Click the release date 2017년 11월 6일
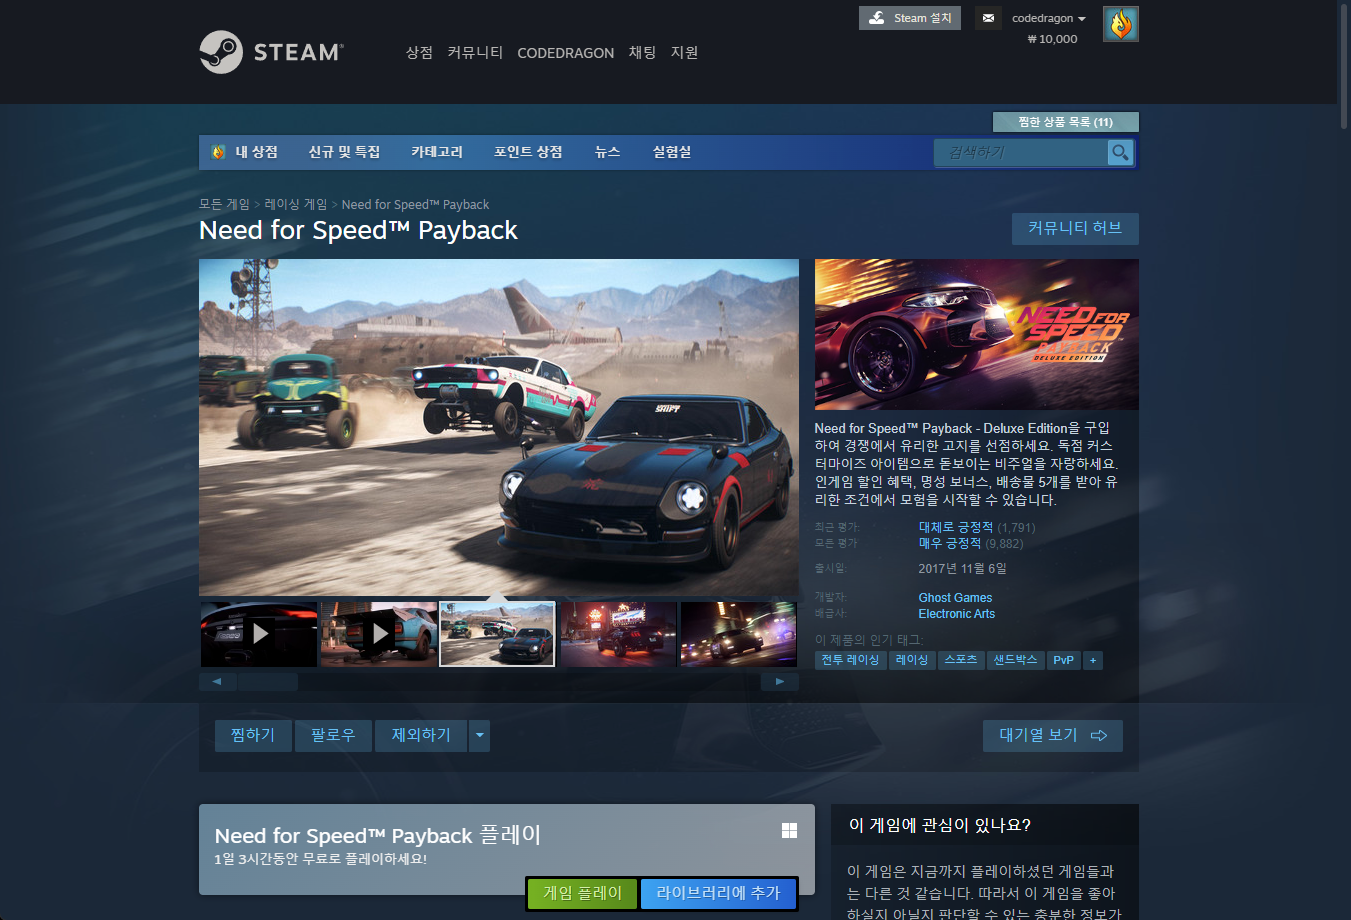The height and width of the screenshot is (920, 1351). tap(962, 568)
